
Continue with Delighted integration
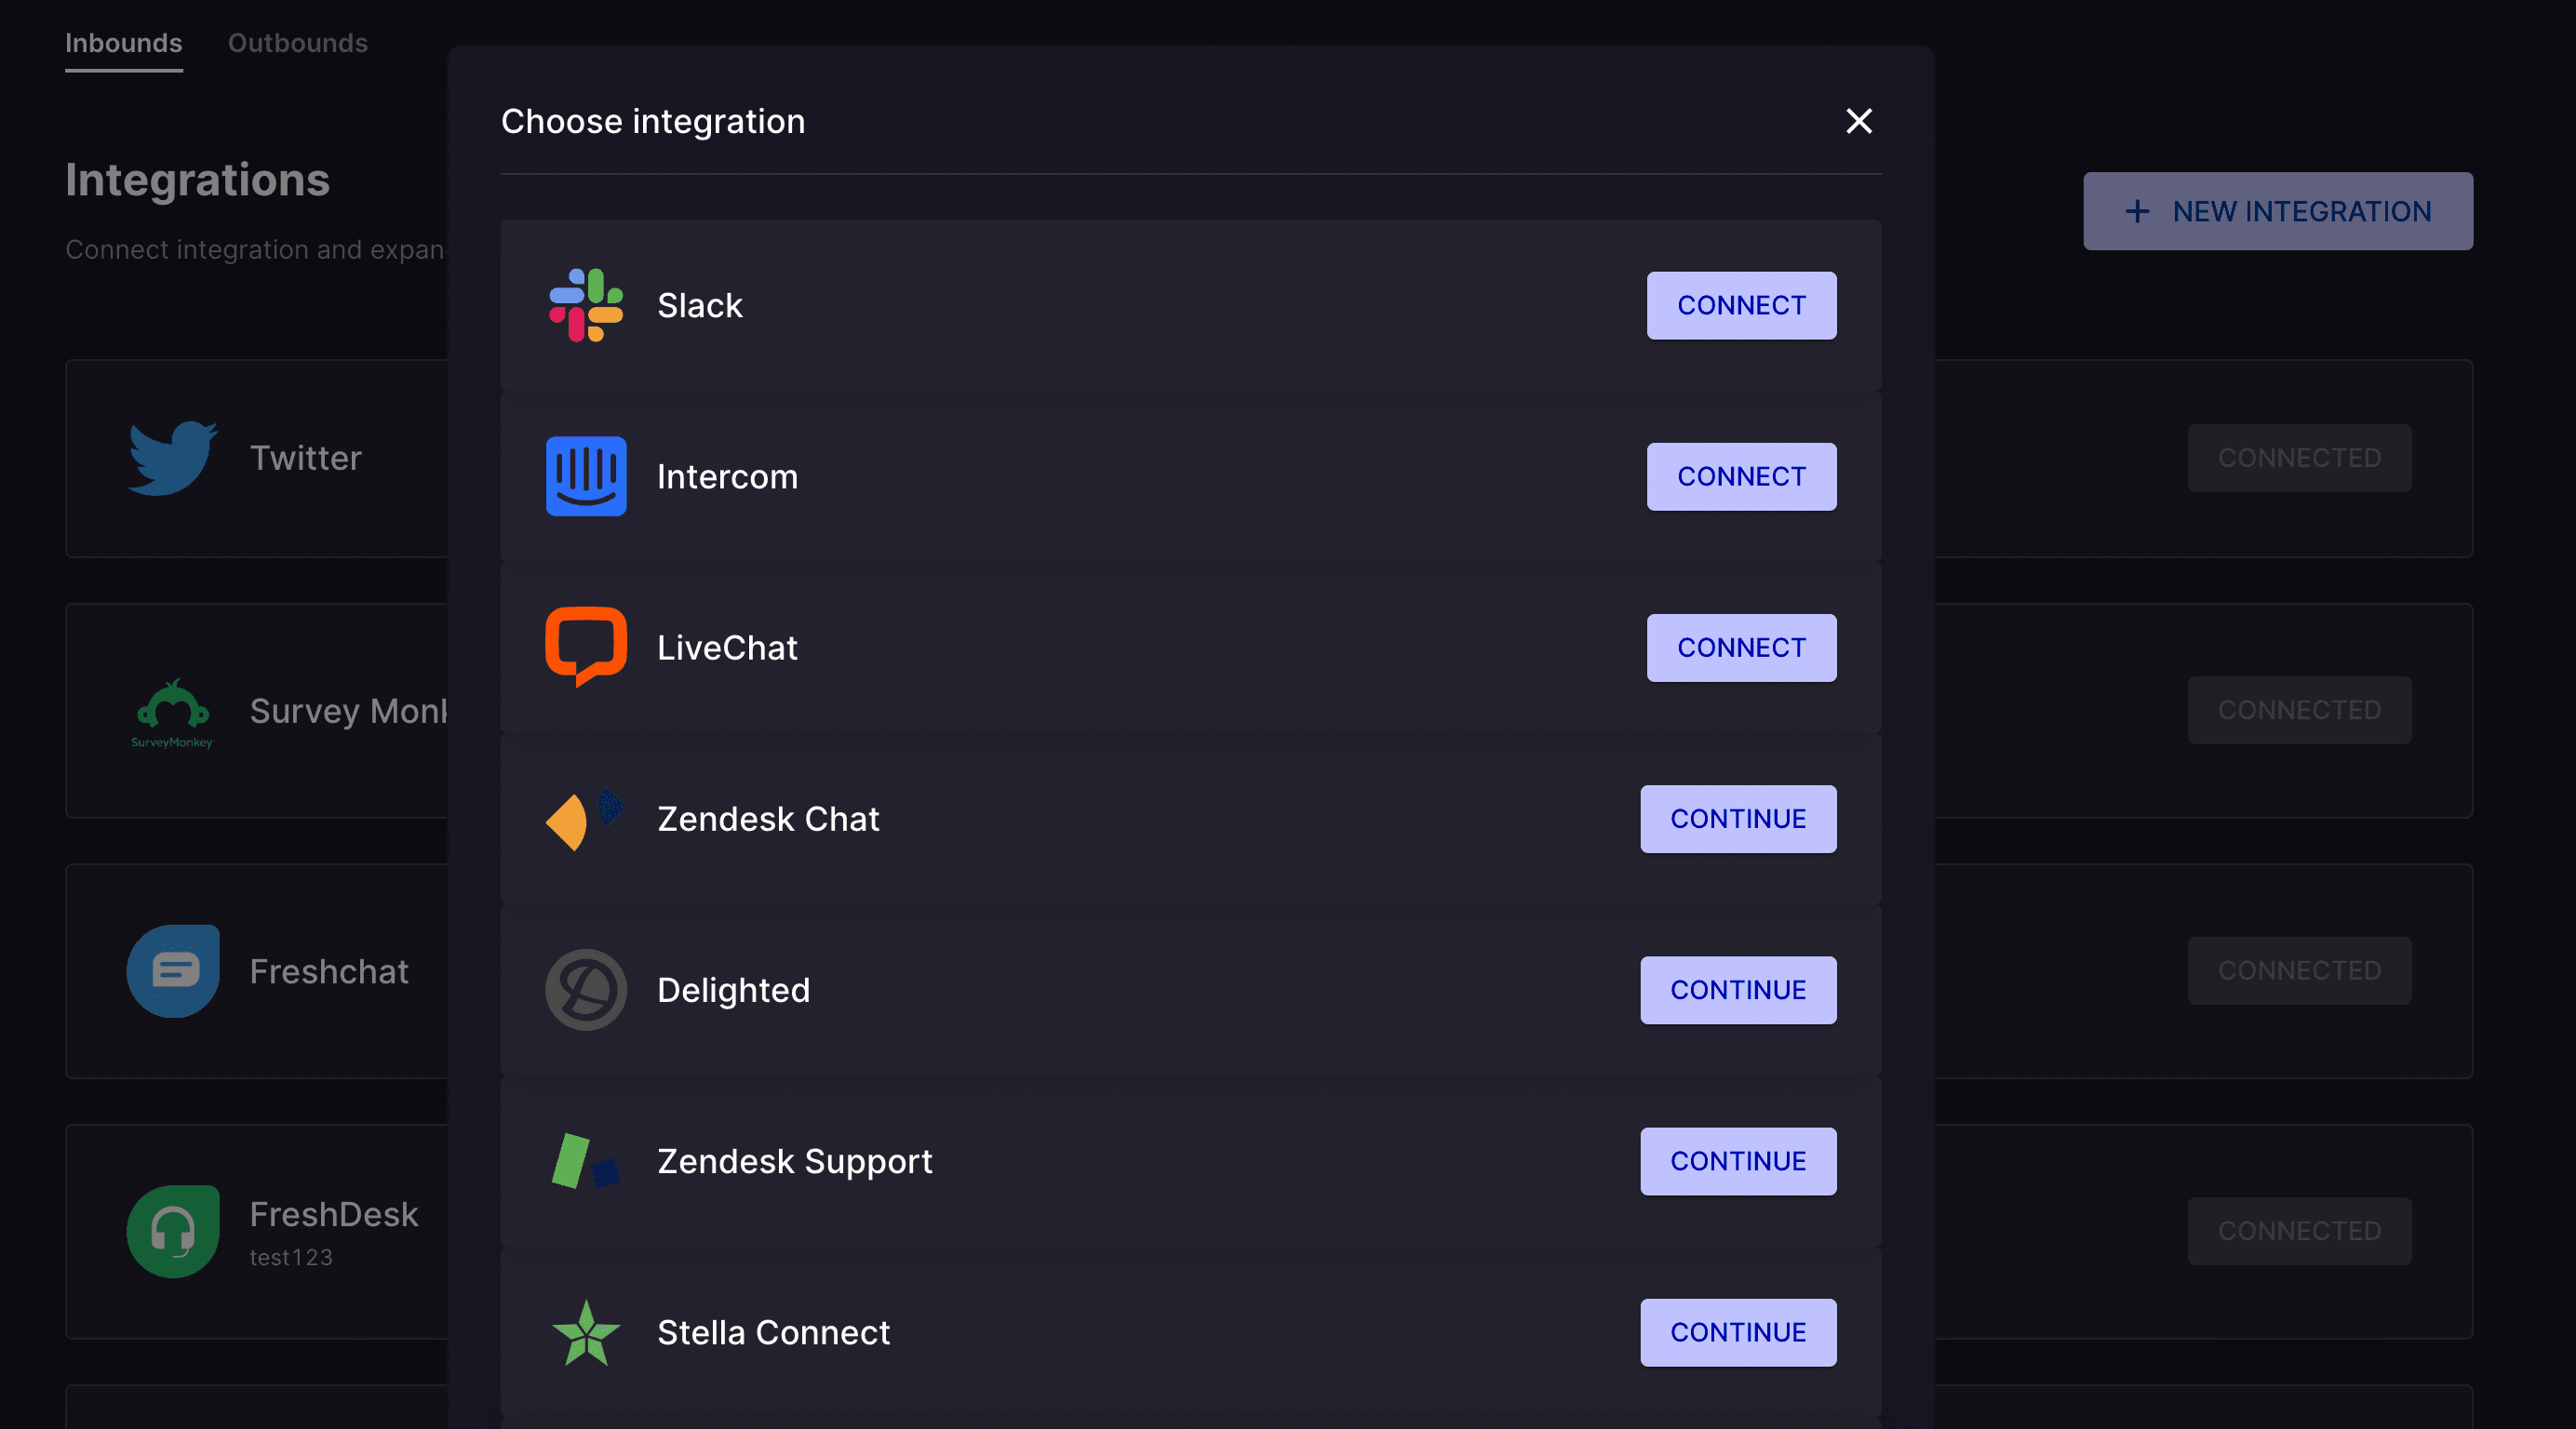coord(1737,990)
